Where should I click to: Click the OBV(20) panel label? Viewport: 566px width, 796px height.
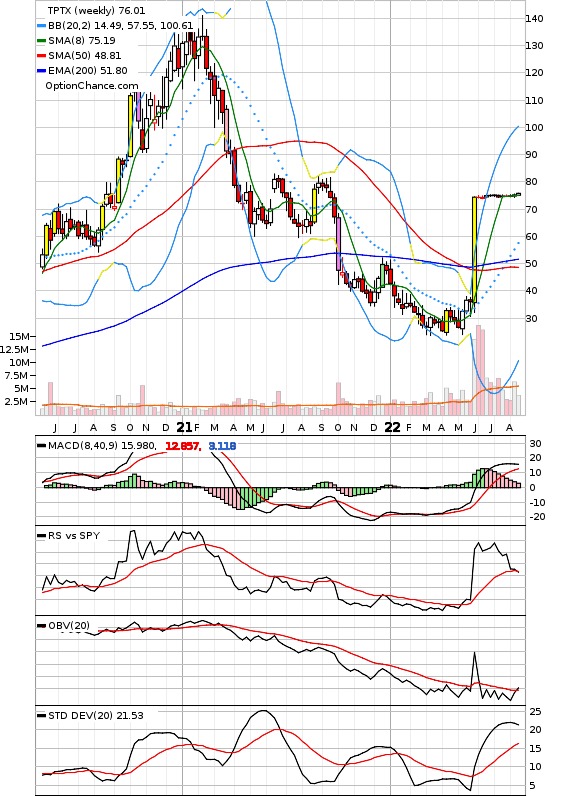tap(69, 625)
